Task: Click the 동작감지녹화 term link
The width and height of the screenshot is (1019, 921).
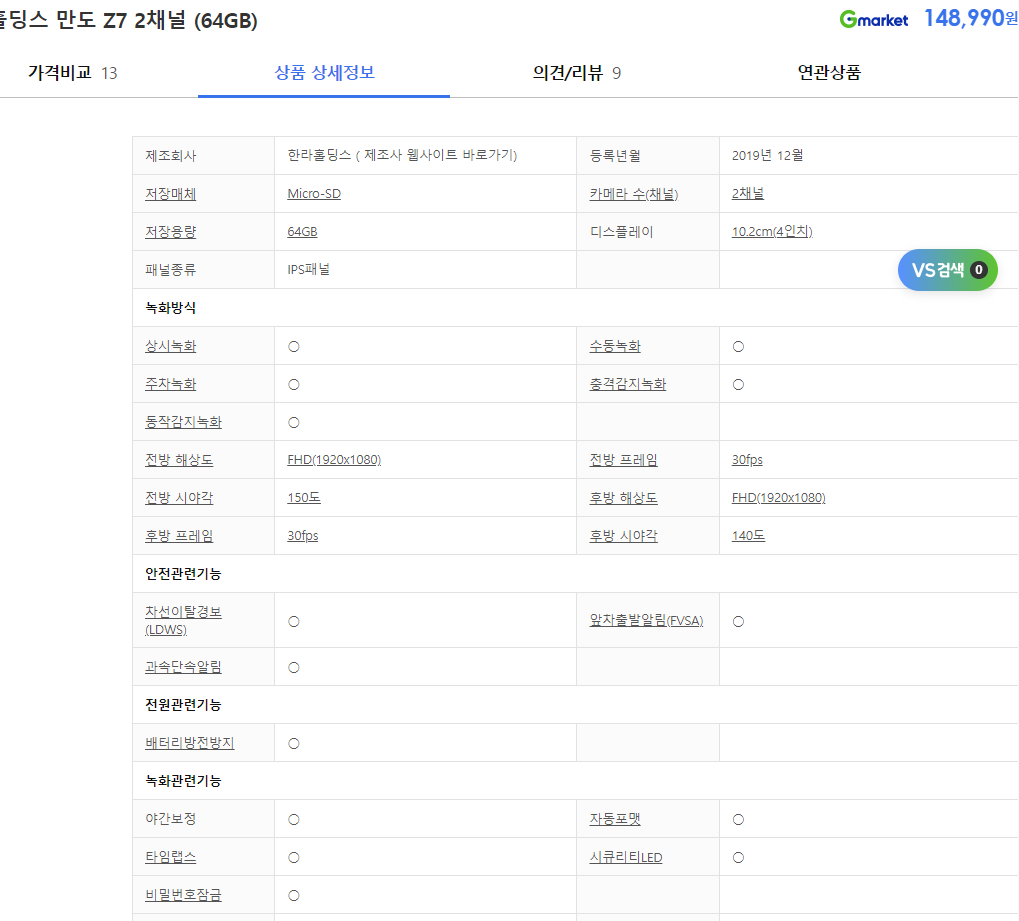Action: (183, 422)
